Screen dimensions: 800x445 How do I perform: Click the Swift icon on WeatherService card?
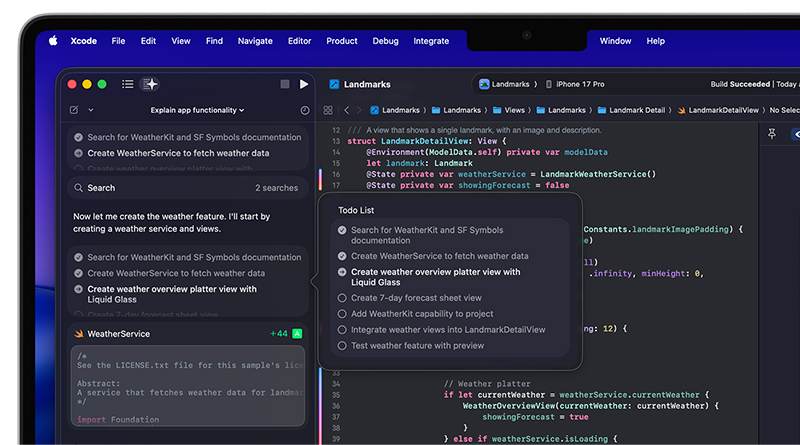coord(79,334)
